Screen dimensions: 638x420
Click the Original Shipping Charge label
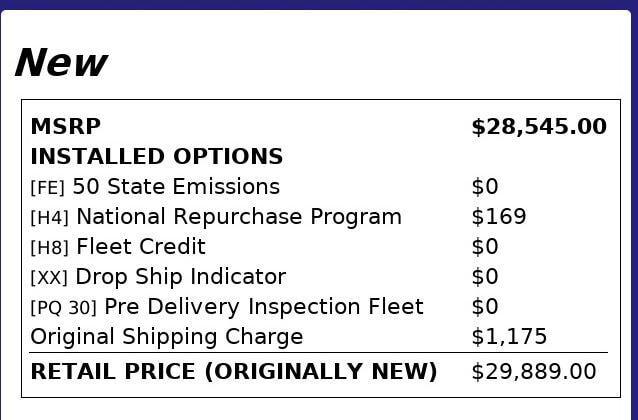(x=167, y=337)
